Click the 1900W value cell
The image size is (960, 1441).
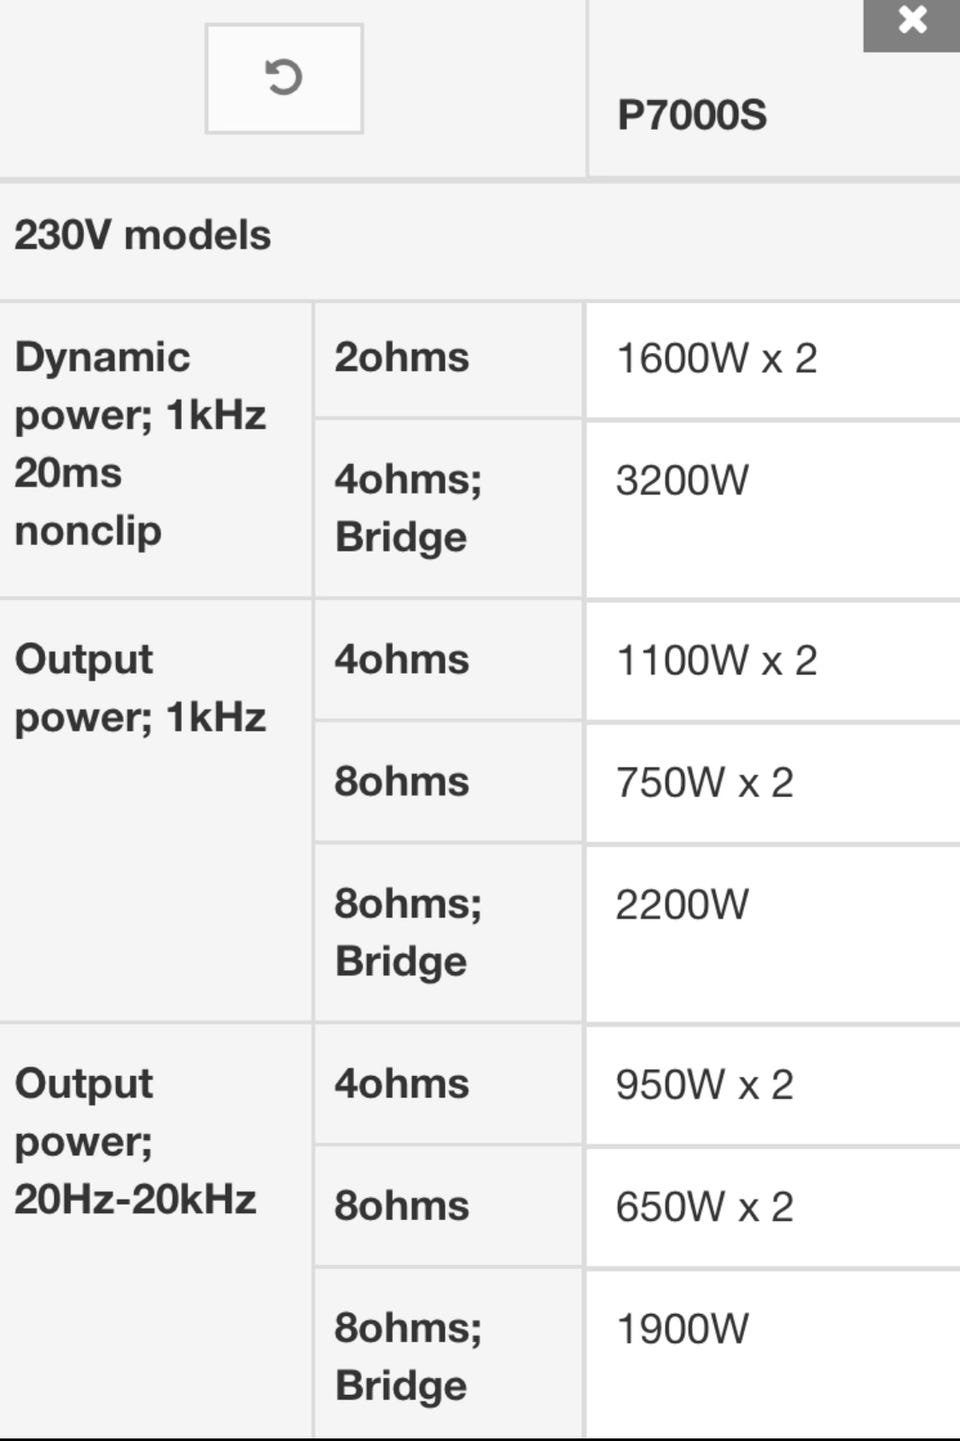point(773,1354)
